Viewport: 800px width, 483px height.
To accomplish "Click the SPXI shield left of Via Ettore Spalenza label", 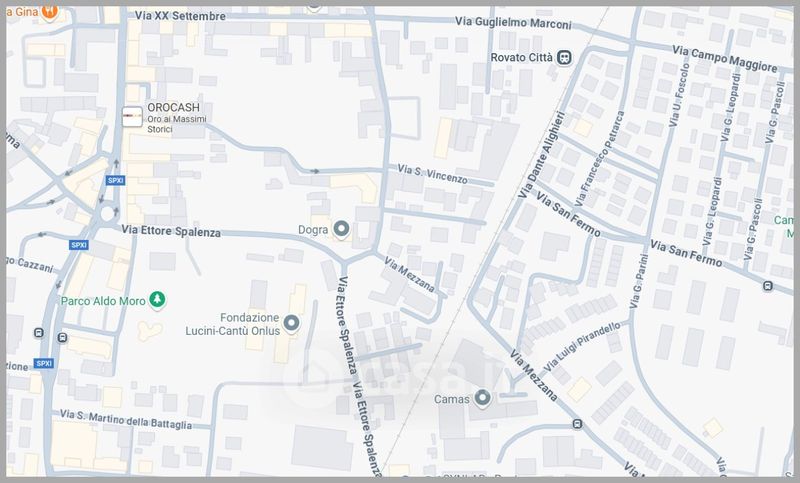I will pos(79,244).
